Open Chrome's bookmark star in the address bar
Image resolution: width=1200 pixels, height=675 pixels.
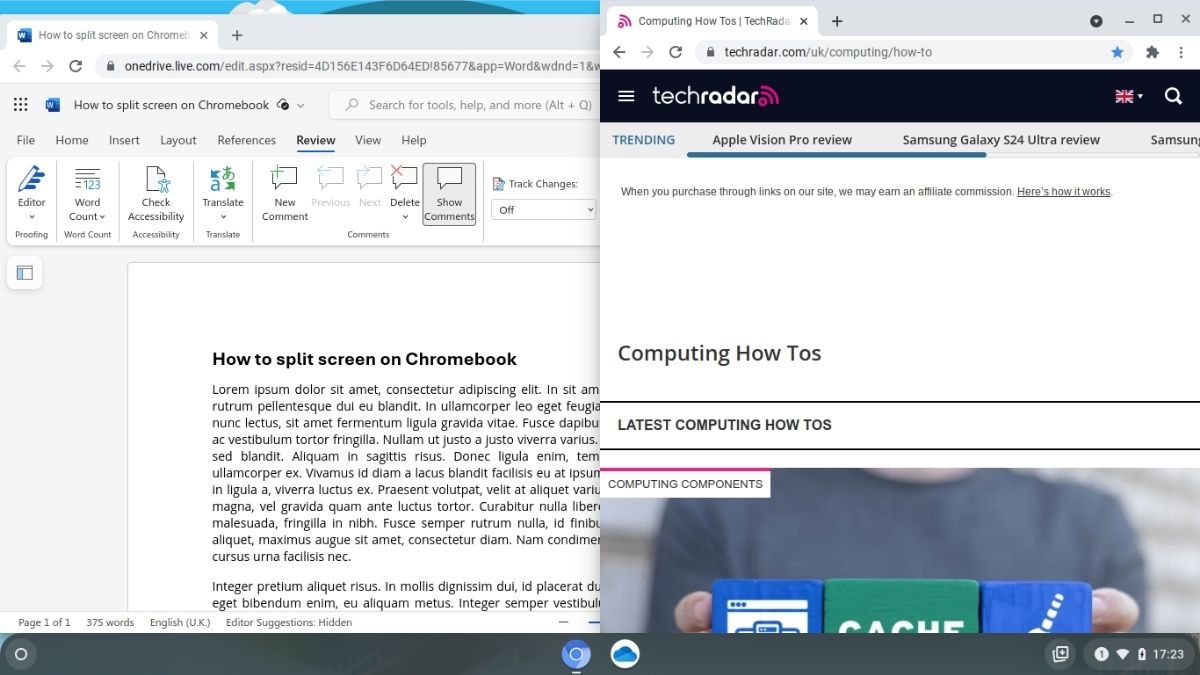(x=1119, y=51)
